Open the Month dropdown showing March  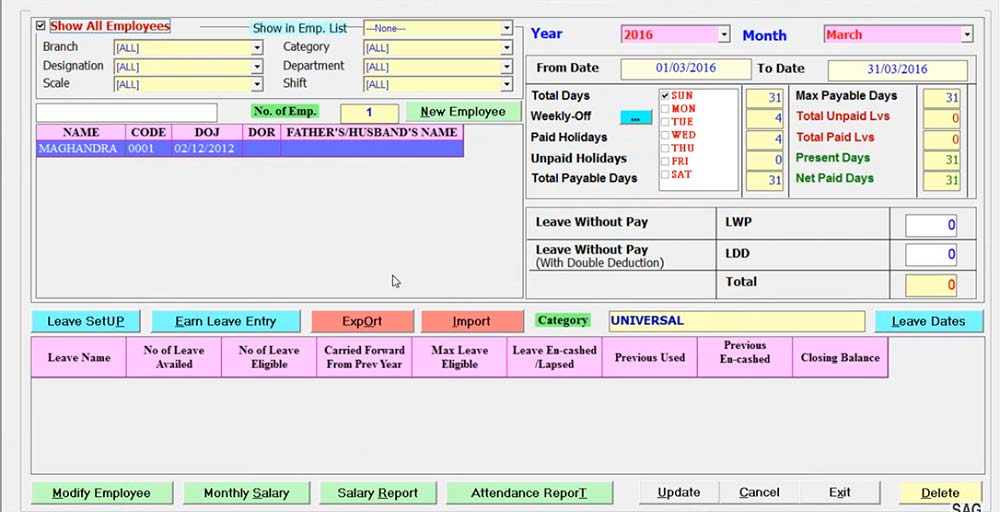(x=967, y=34)
